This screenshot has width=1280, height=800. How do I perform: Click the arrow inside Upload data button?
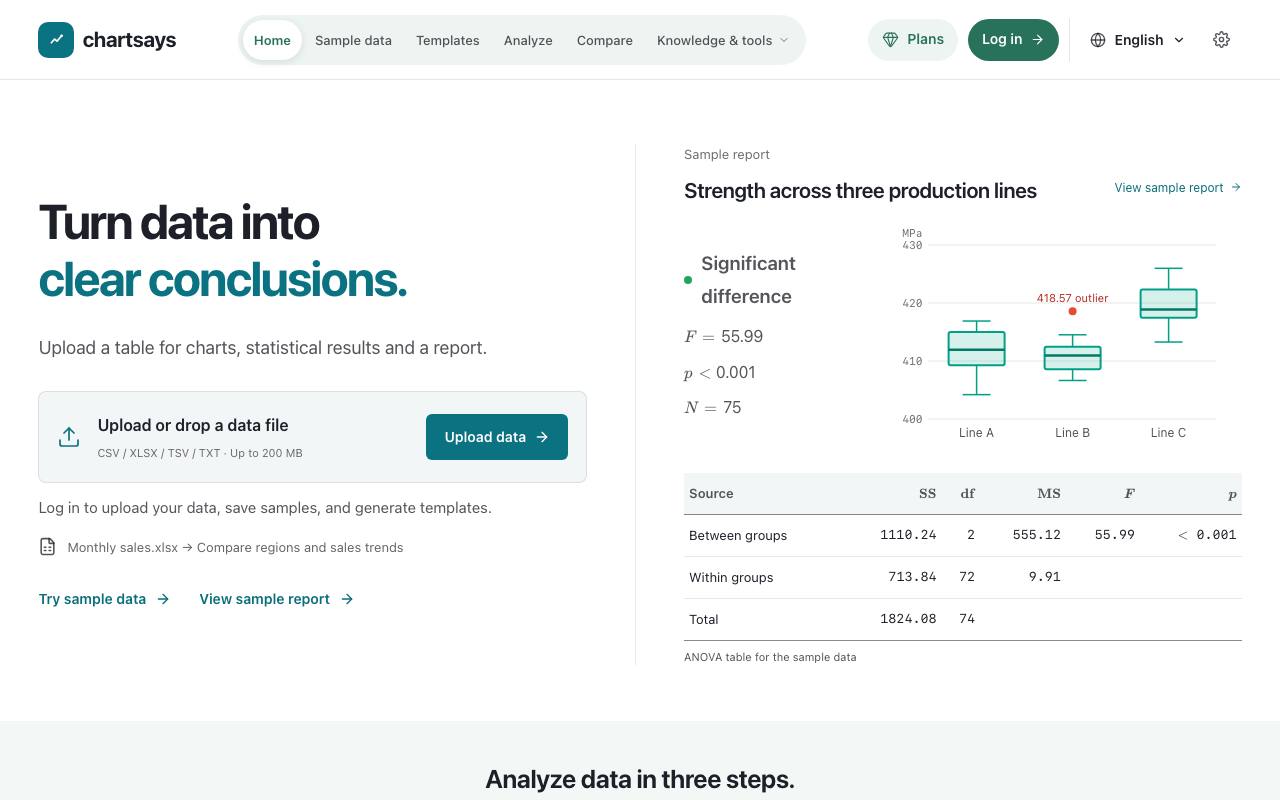pyautogui.click(x=542, y=437)
